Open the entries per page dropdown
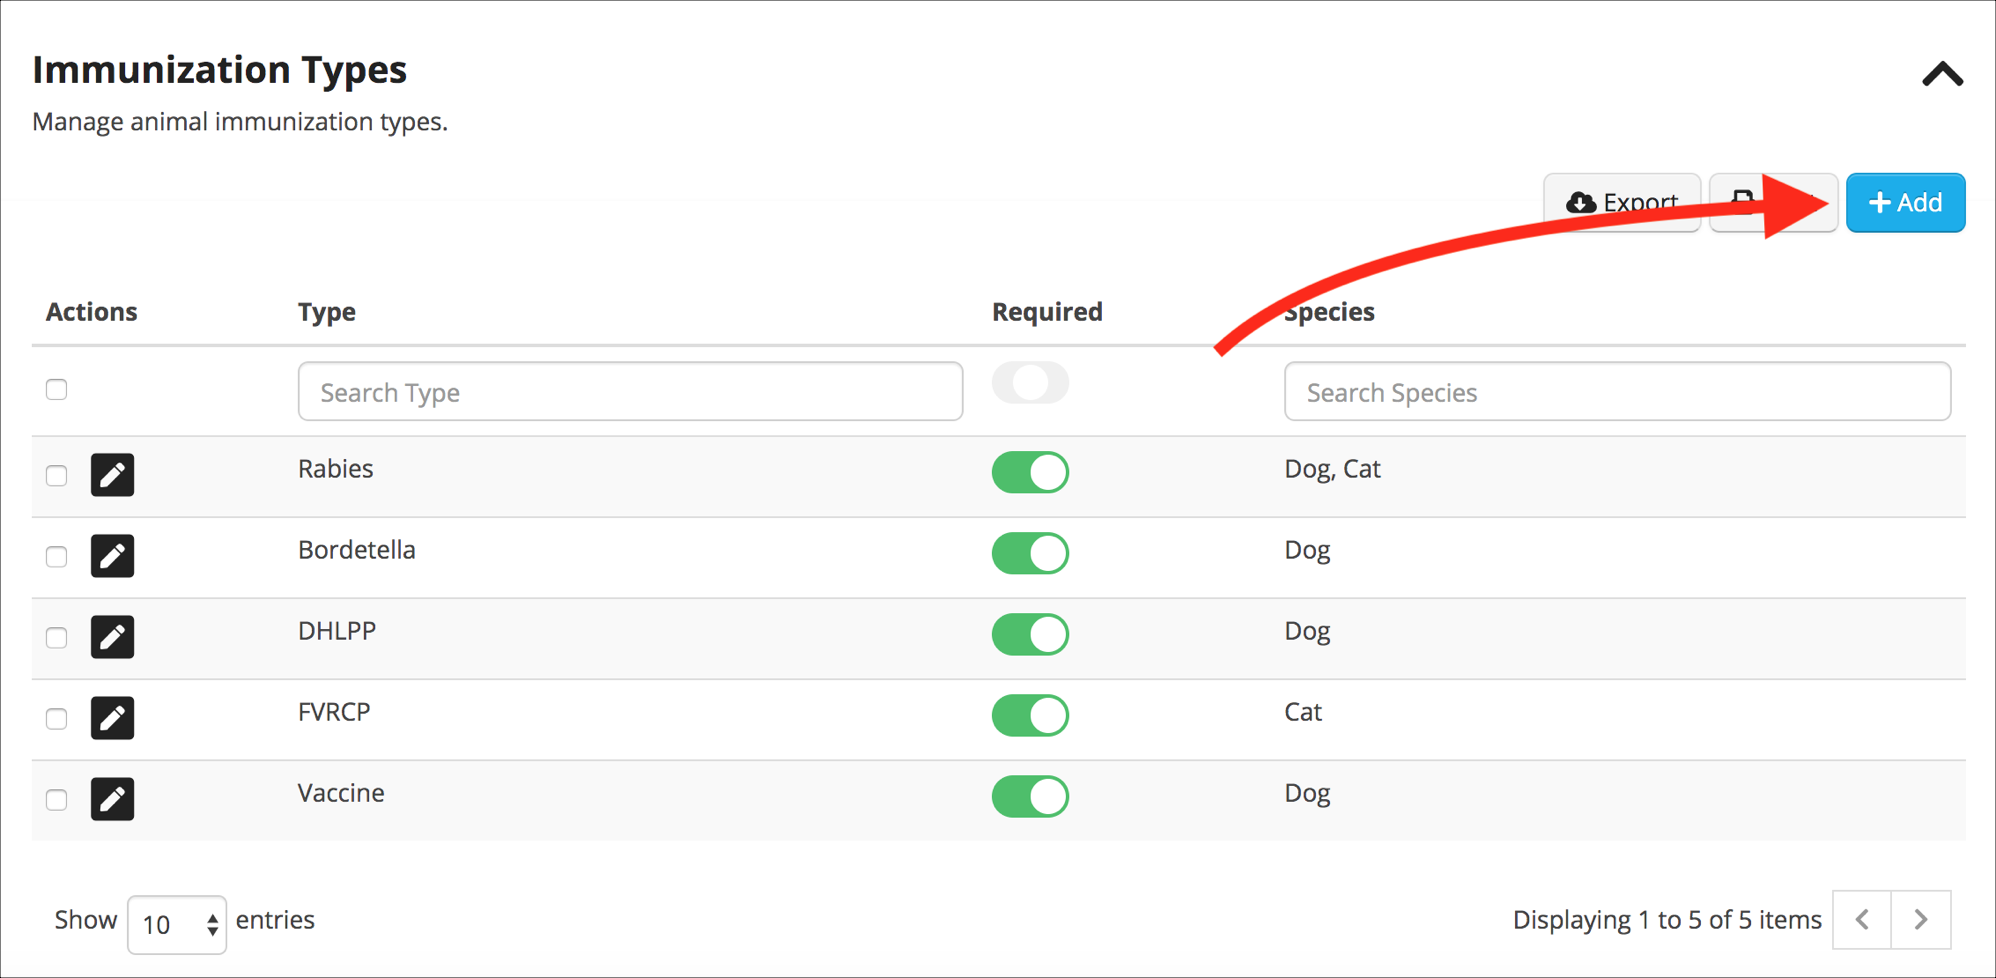Viewport: 1996px width, 978px height. (x=177, y=924)
